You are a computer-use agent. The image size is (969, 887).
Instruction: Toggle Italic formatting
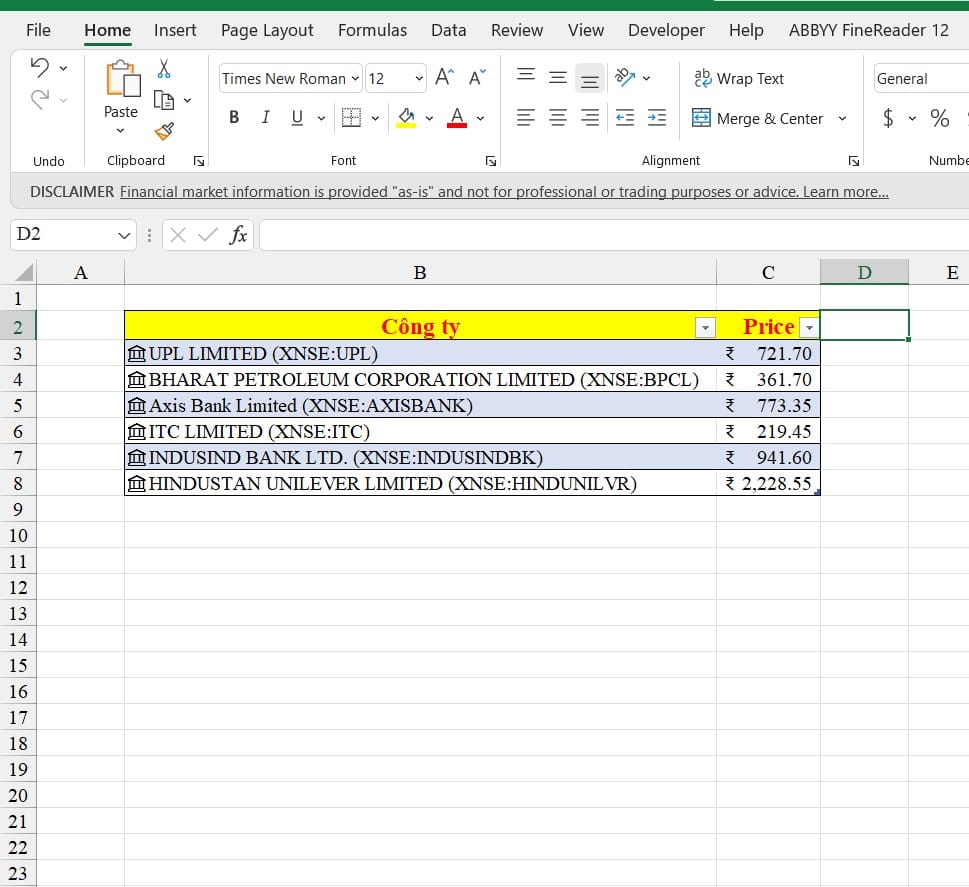click(x=266, y=117)
